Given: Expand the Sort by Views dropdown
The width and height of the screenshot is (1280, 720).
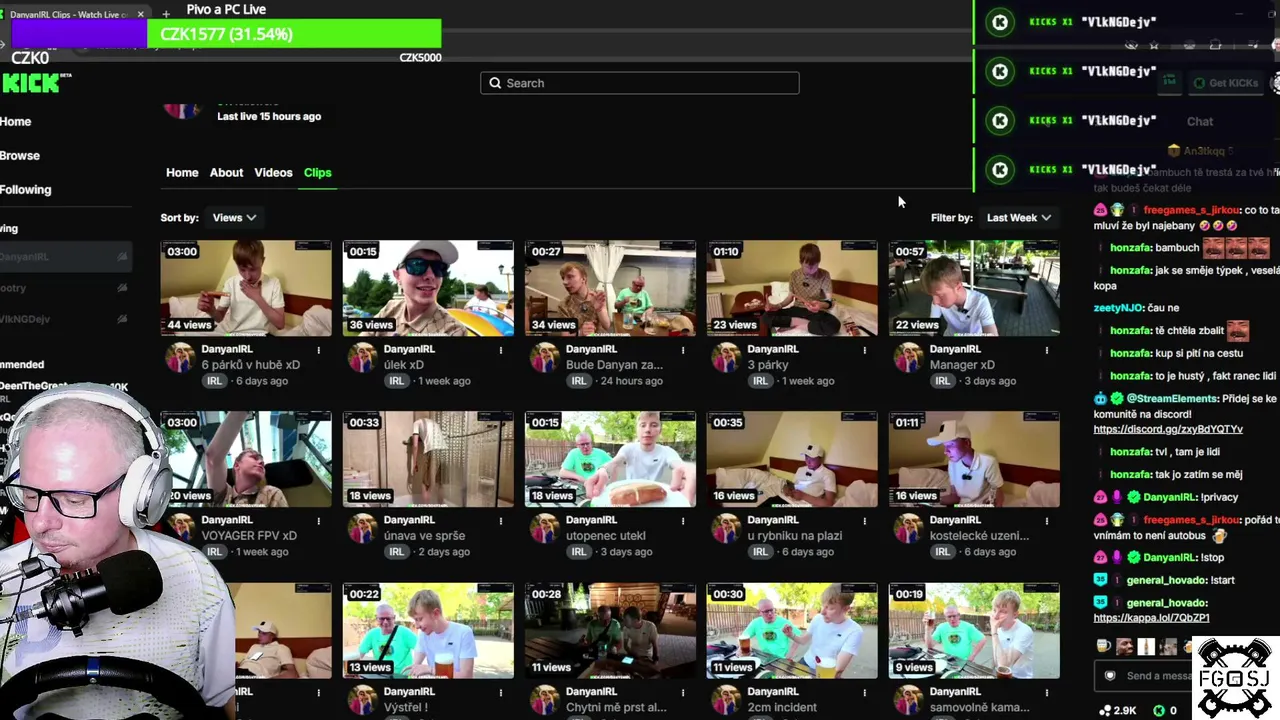Looking at the screenshot, I should coord(234,217).
